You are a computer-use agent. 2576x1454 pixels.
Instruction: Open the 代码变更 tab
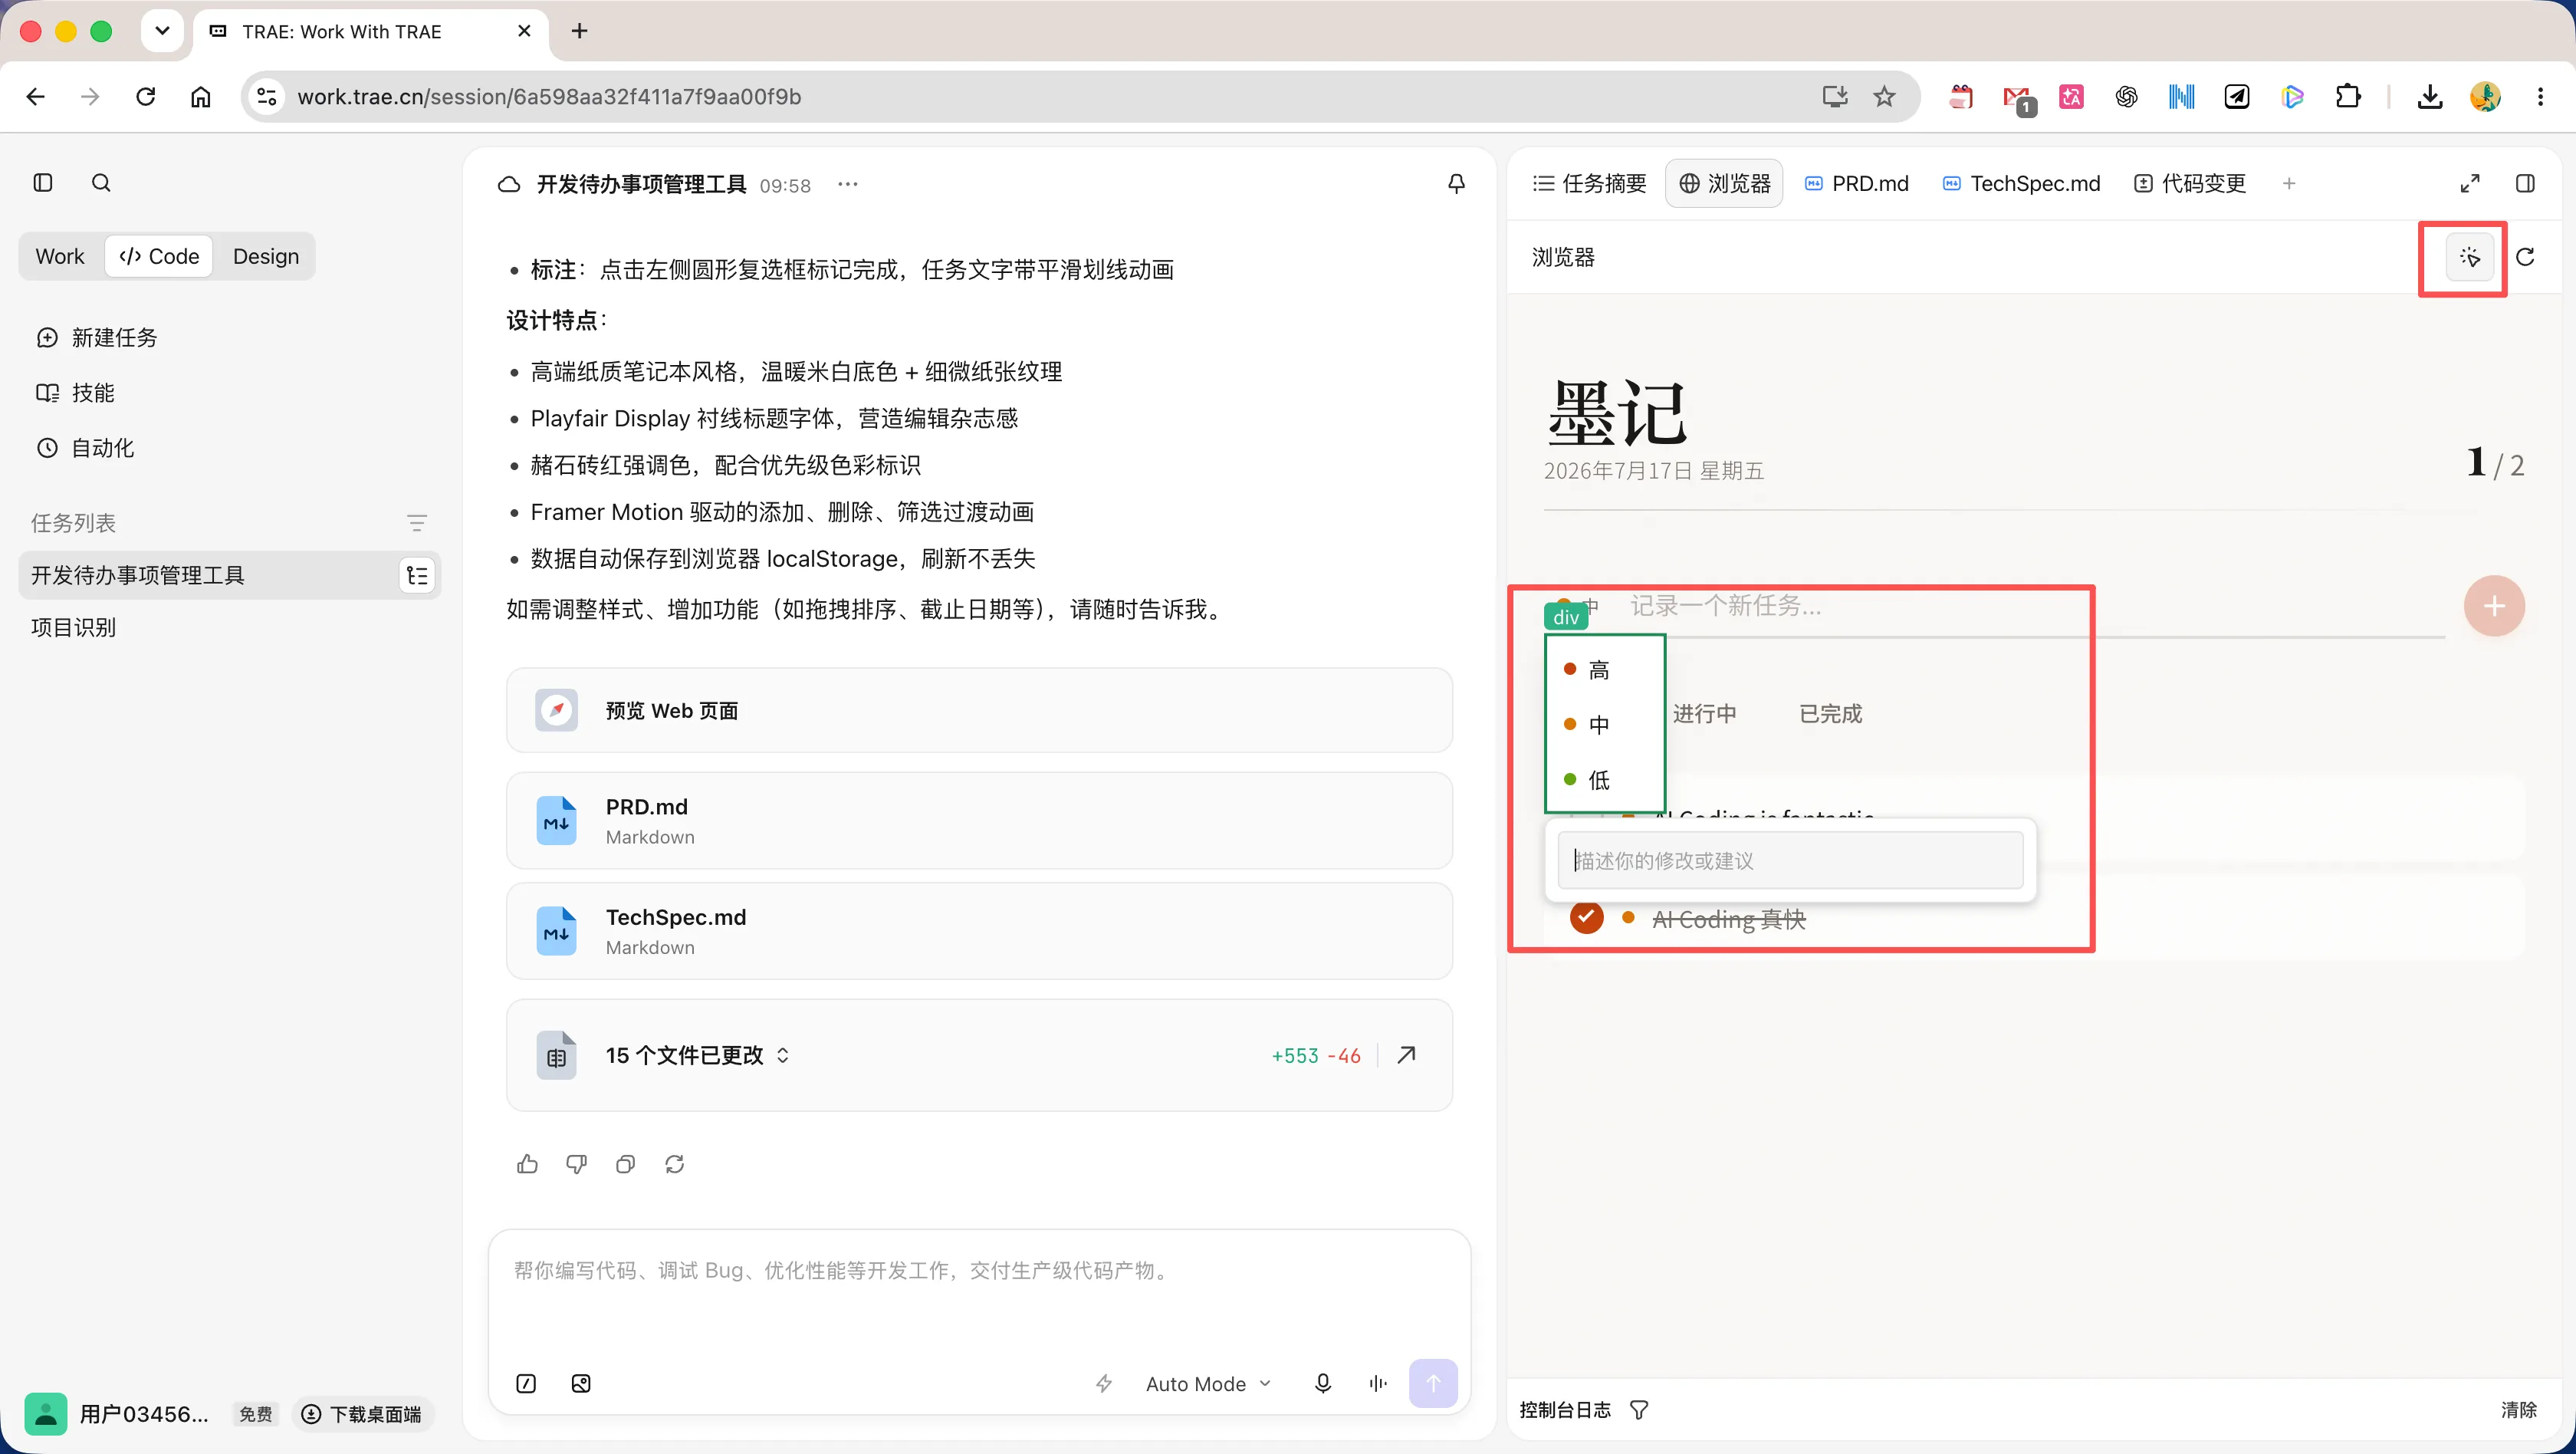click(x=2190, y=184)
